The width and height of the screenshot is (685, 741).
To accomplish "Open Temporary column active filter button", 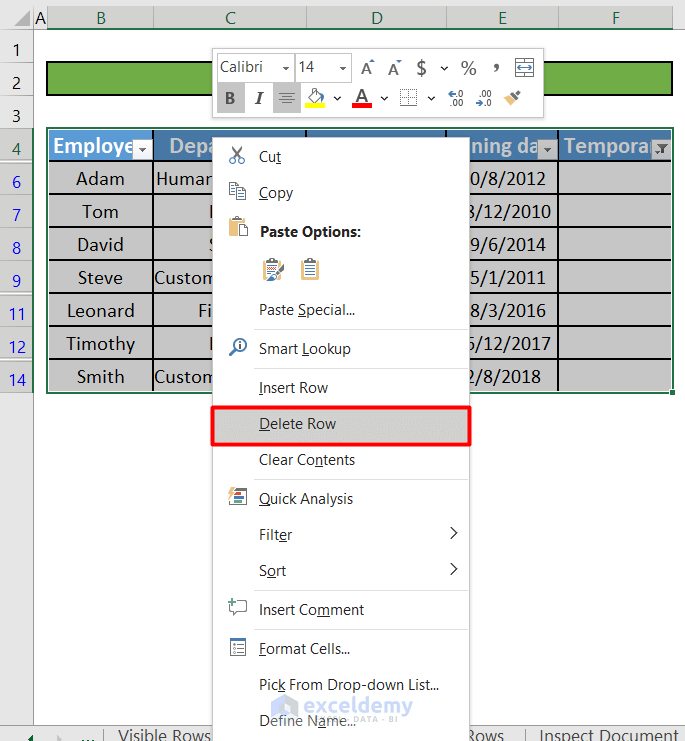I will click(661, 149).
